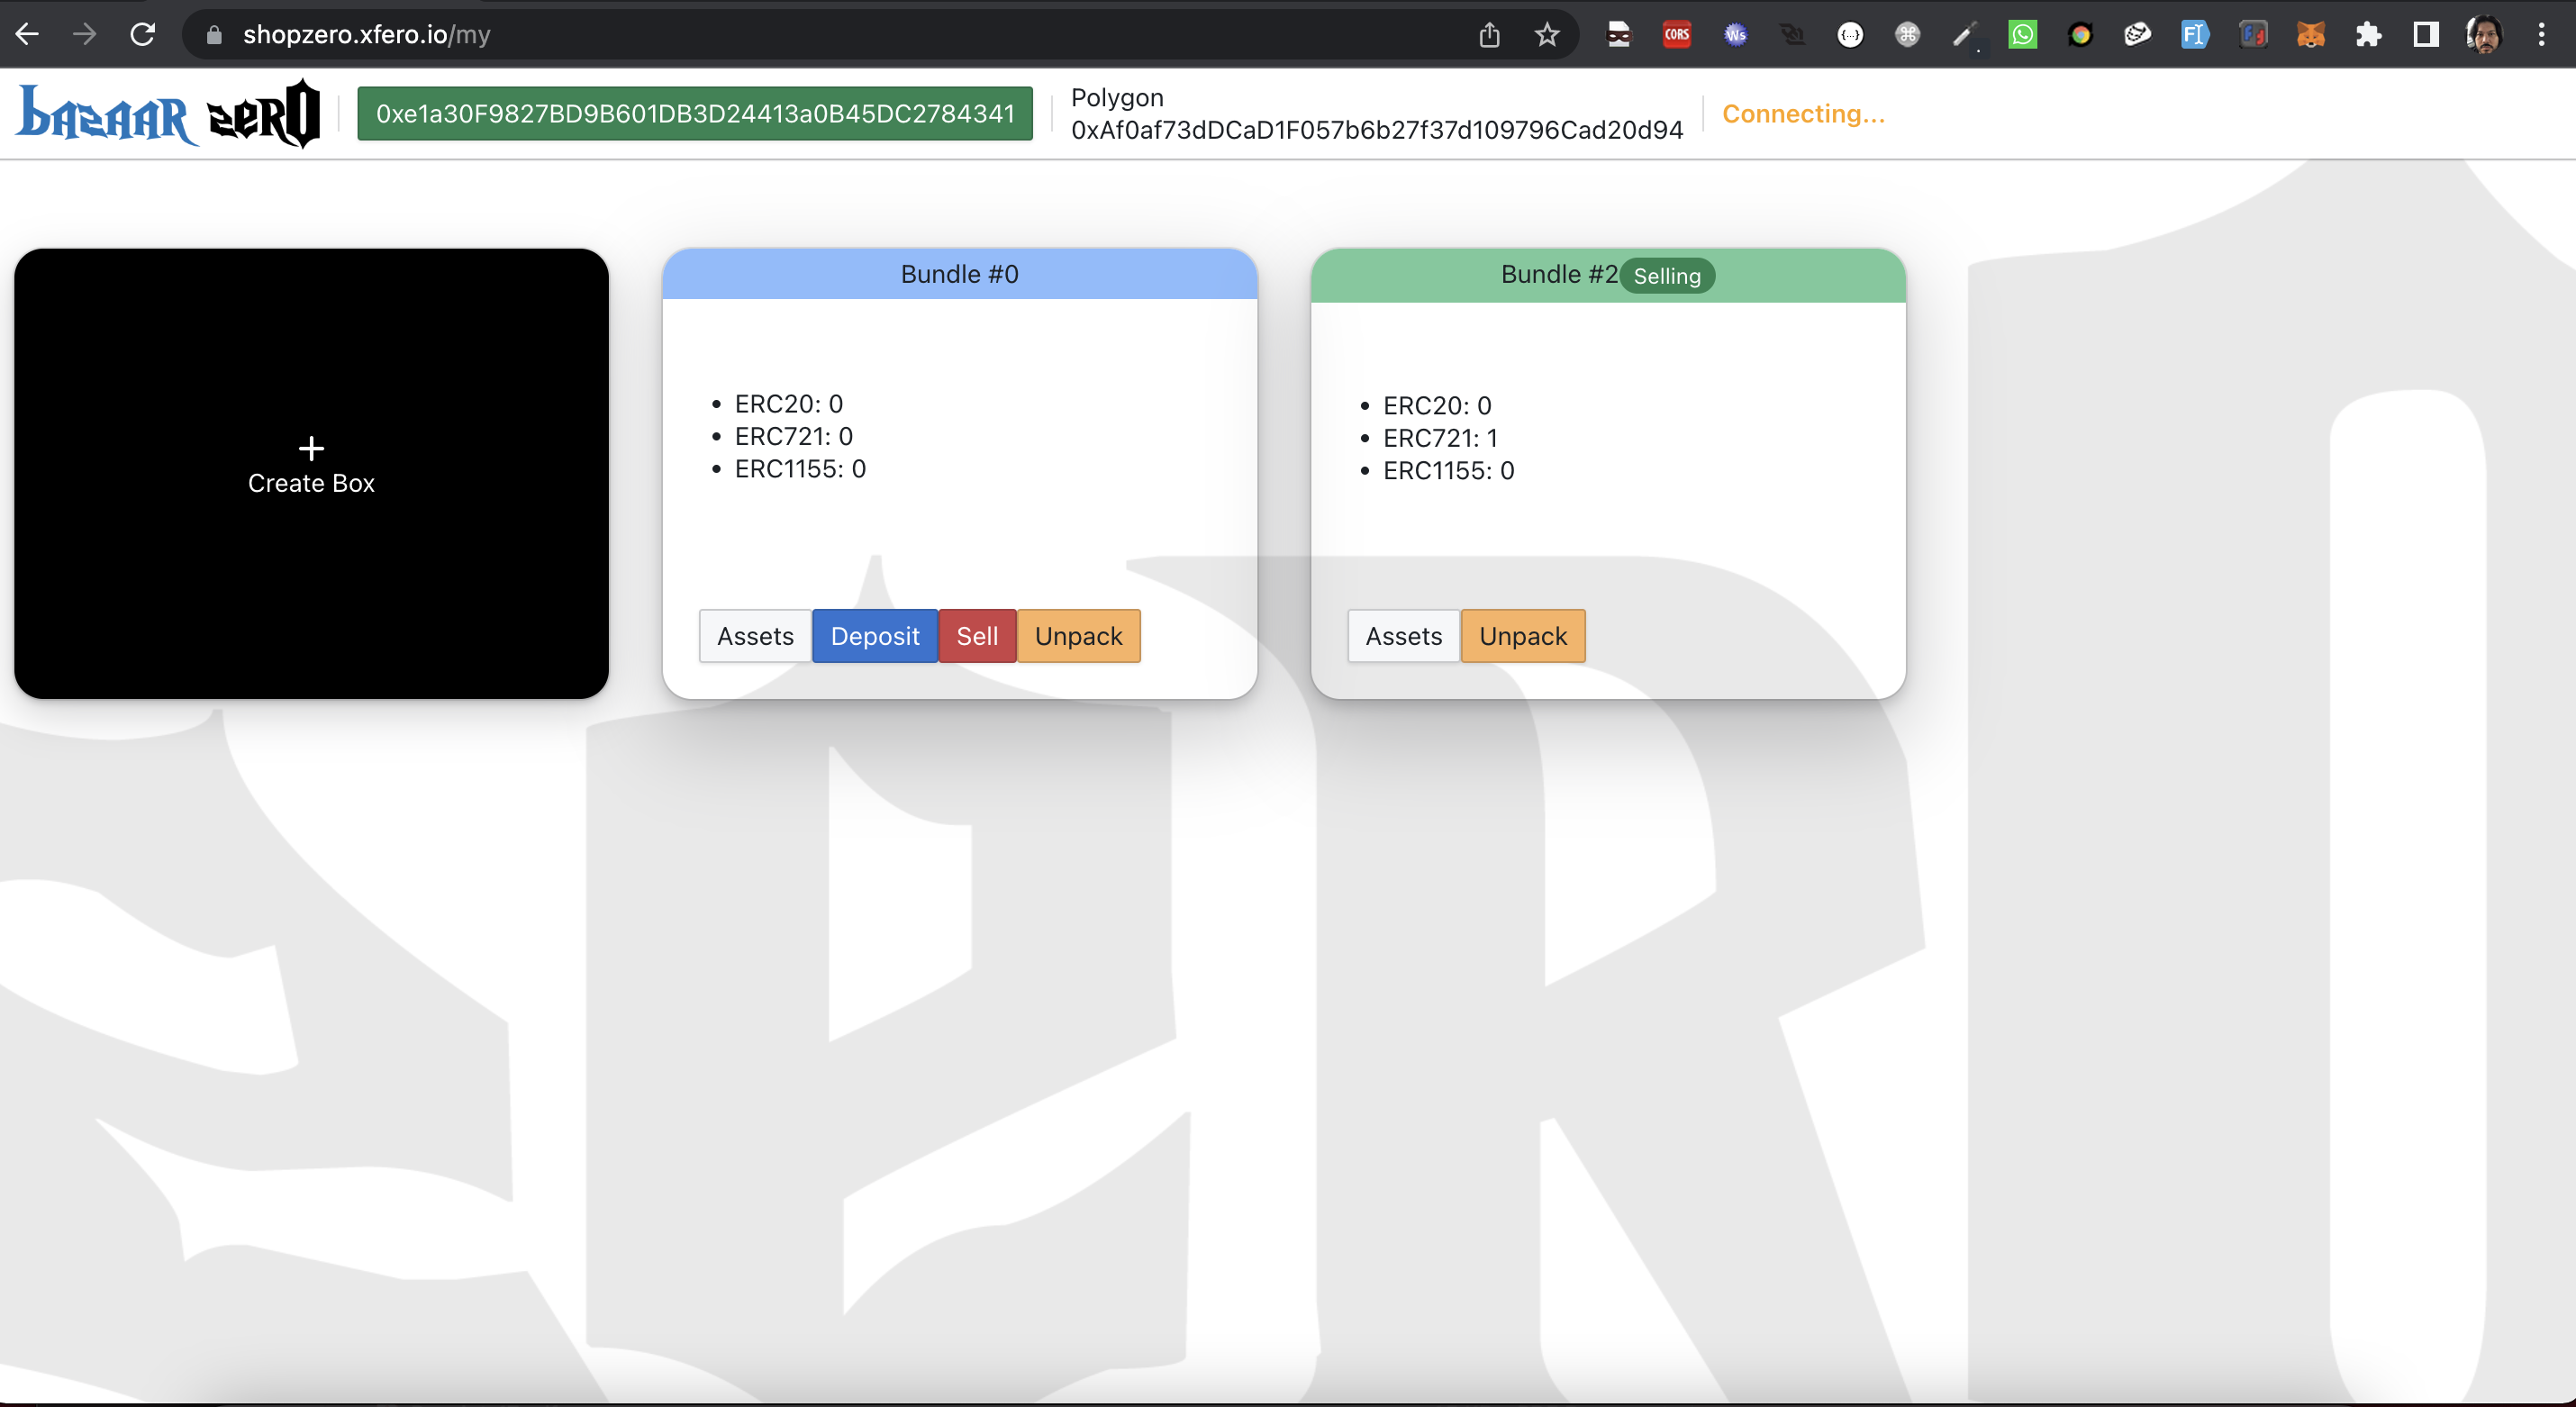Screen dimensions: 2576x1407
Task: Open the Extensions puzzle-piece menu
Action: point(2368,35)
